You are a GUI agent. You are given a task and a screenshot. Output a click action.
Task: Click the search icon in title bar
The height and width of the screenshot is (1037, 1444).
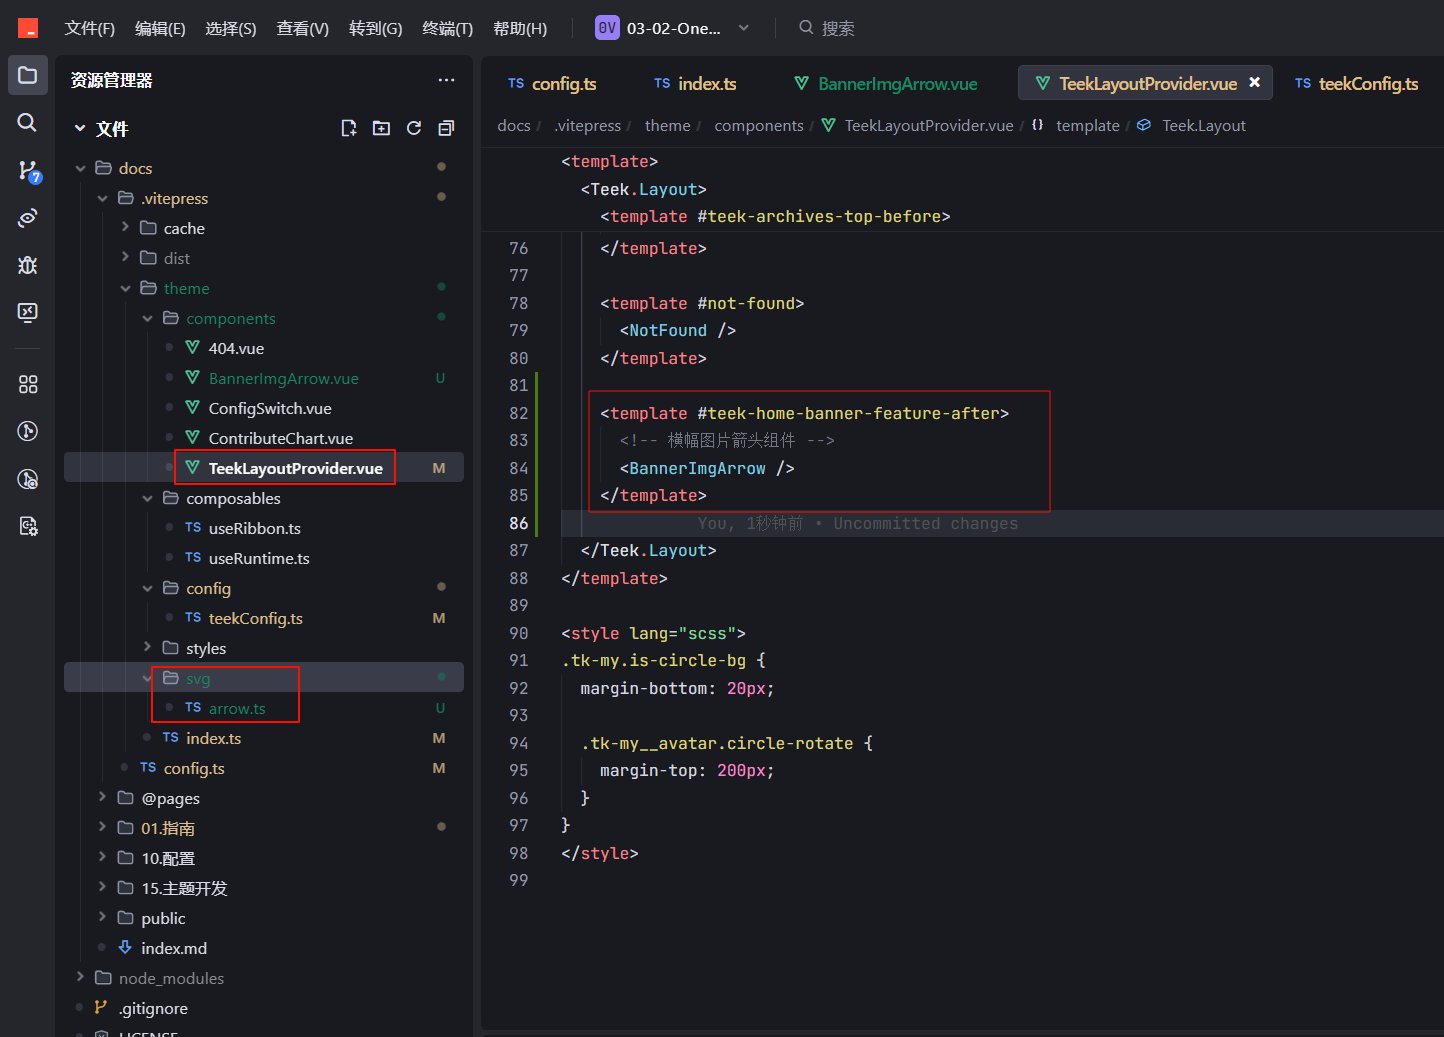click(x=806, y=28)
